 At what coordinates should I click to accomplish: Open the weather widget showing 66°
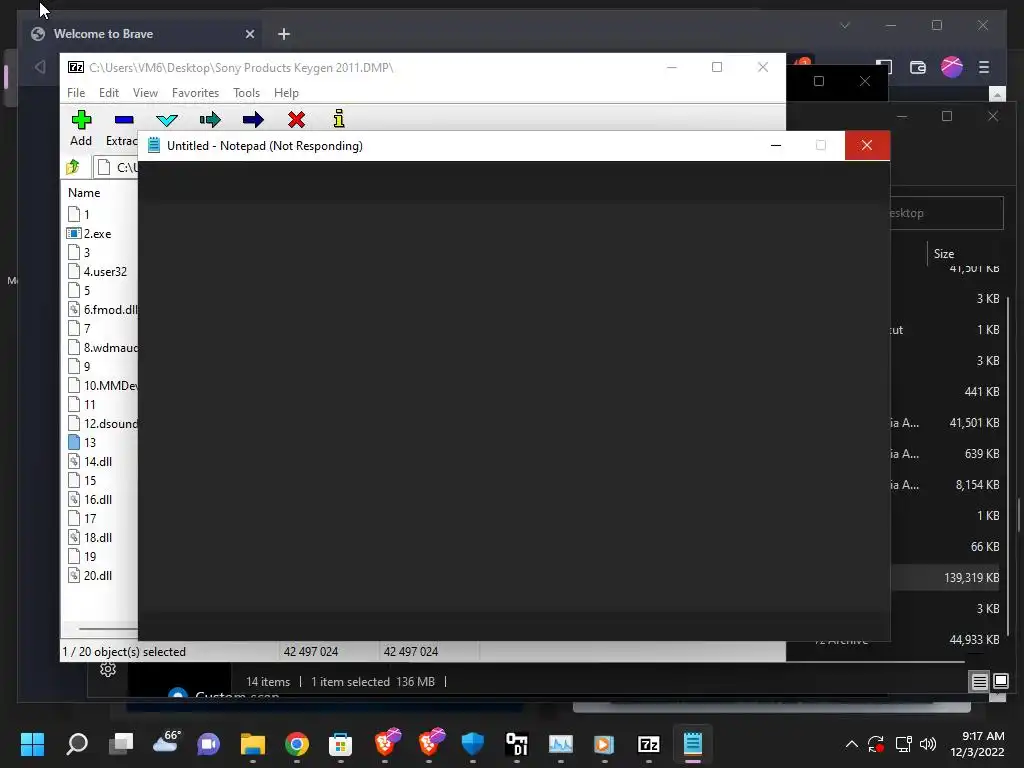pos(166,743)
